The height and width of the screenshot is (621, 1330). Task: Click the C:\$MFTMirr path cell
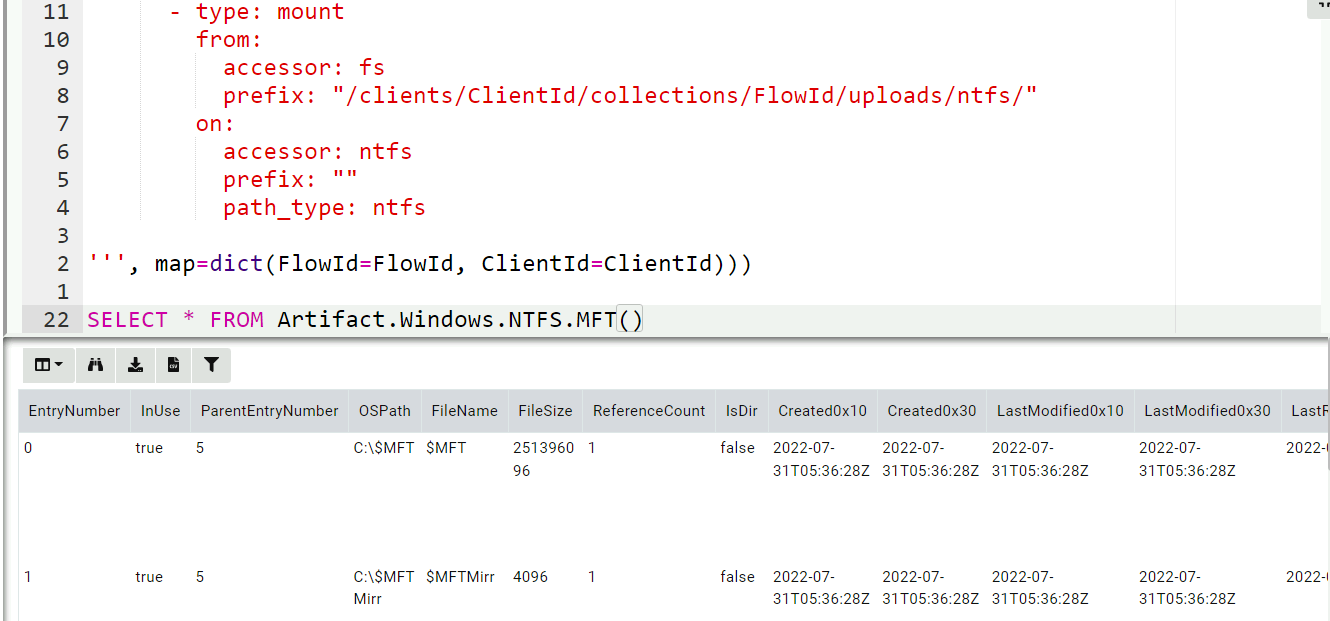(384, 587)
